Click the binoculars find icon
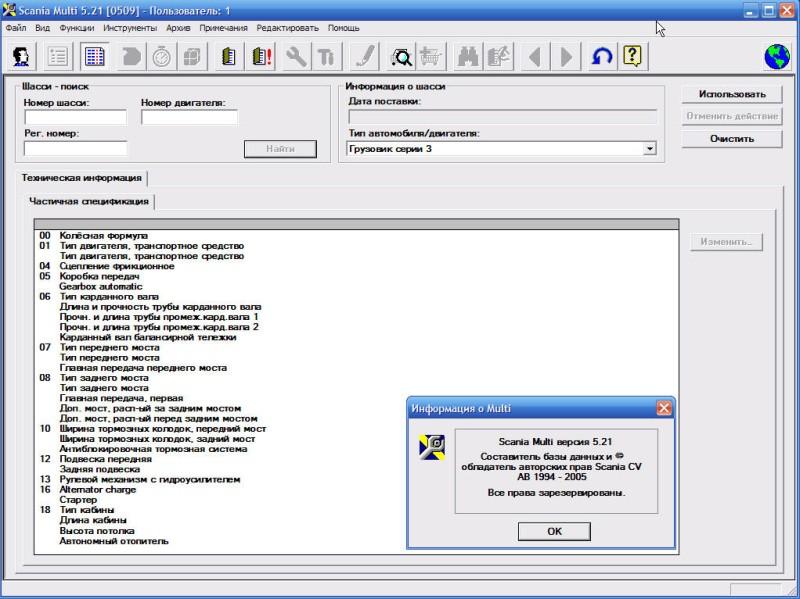Viewport: 800px width, 599px height. coord(468,57)
